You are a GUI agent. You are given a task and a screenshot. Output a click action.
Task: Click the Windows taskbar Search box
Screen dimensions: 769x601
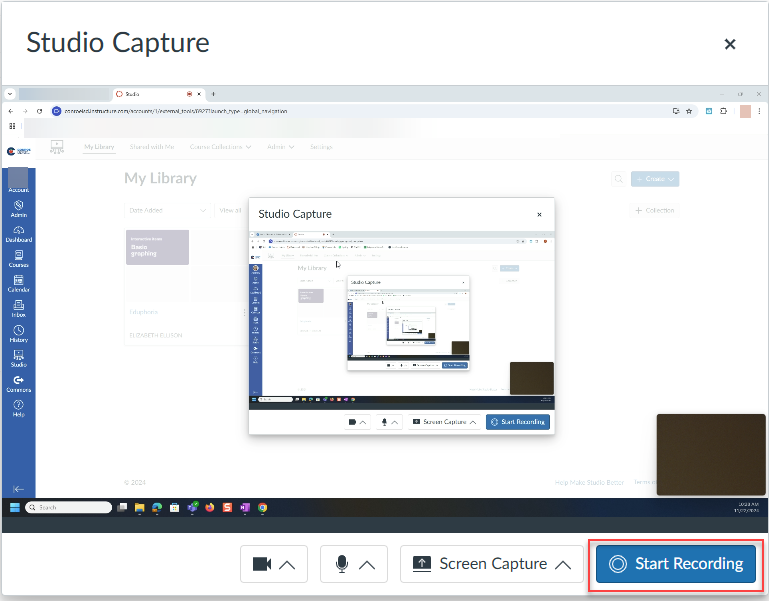(70, 508)
